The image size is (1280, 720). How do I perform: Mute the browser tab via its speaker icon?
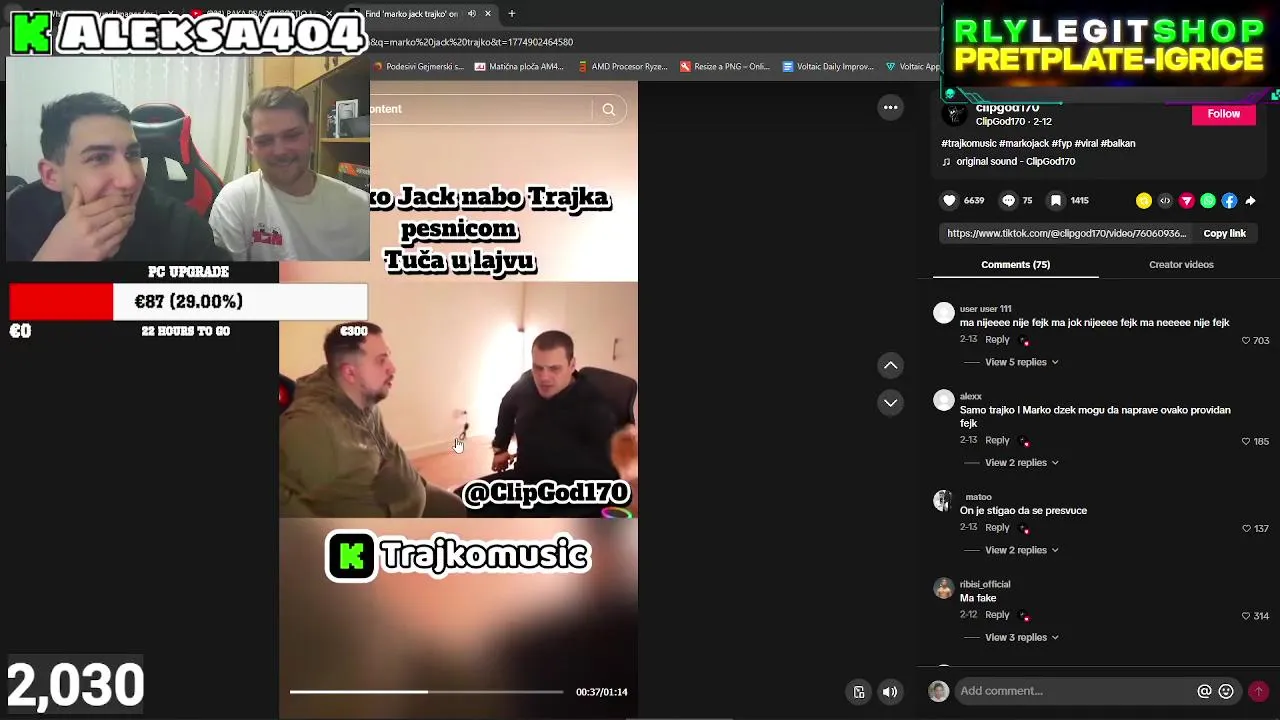tap(471, 14)
